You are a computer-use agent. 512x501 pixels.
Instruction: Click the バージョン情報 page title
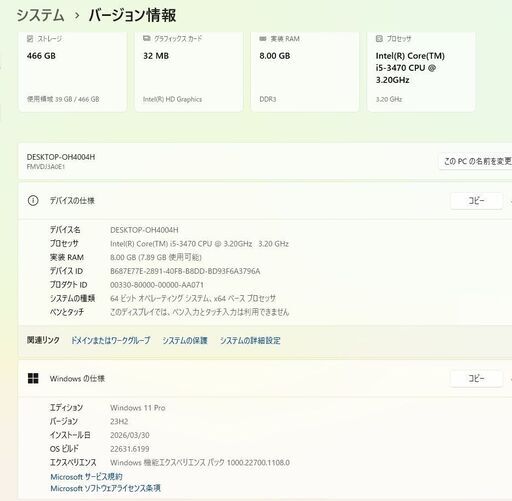pyautogui.click(x=132, y=15)
